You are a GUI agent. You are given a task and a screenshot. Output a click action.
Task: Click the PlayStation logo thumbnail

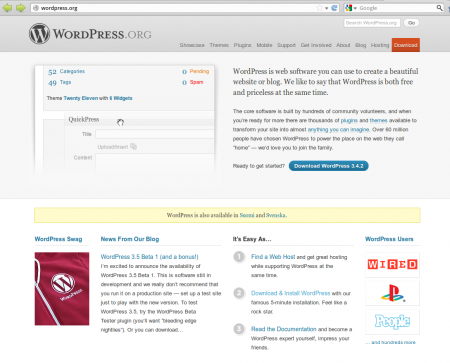[x=392, y=293]
